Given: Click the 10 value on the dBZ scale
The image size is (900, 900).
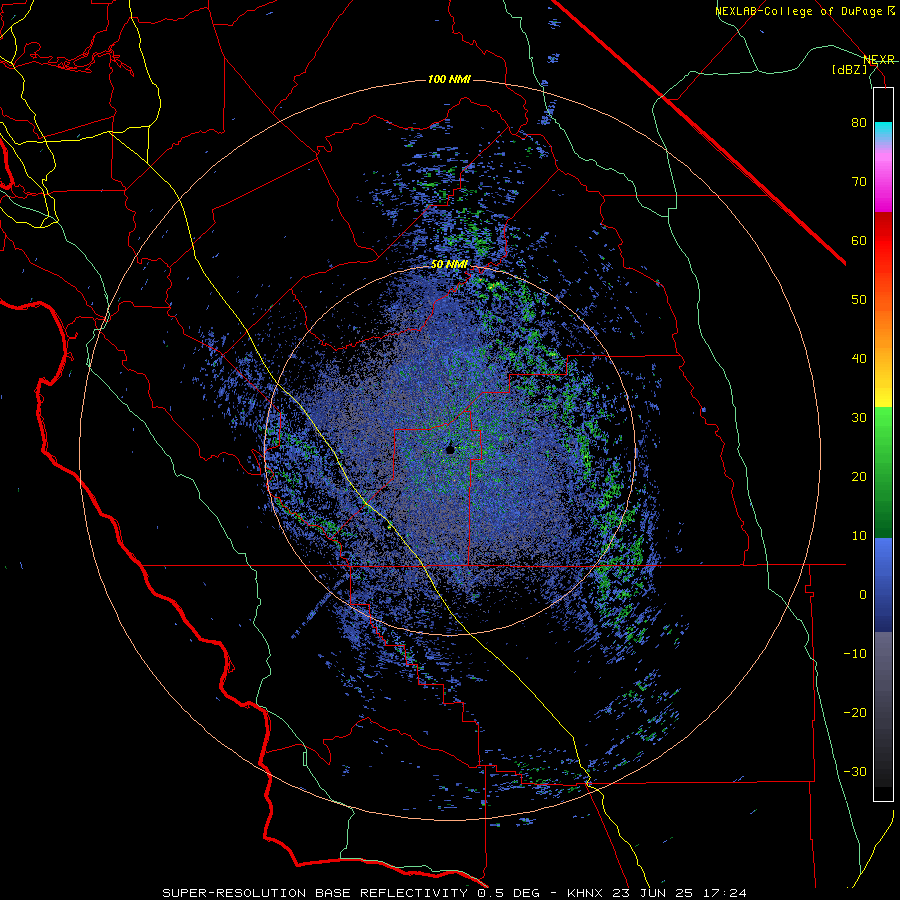Looking at the screenshot, I should click(x=859, y=536).
